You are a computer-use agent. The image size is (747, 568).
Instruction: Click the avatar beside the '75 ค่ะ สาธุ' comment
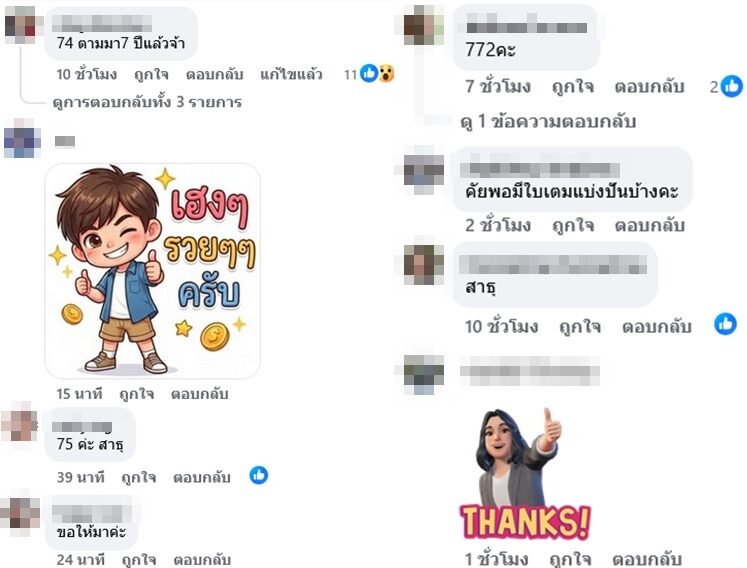coord(20,425)
